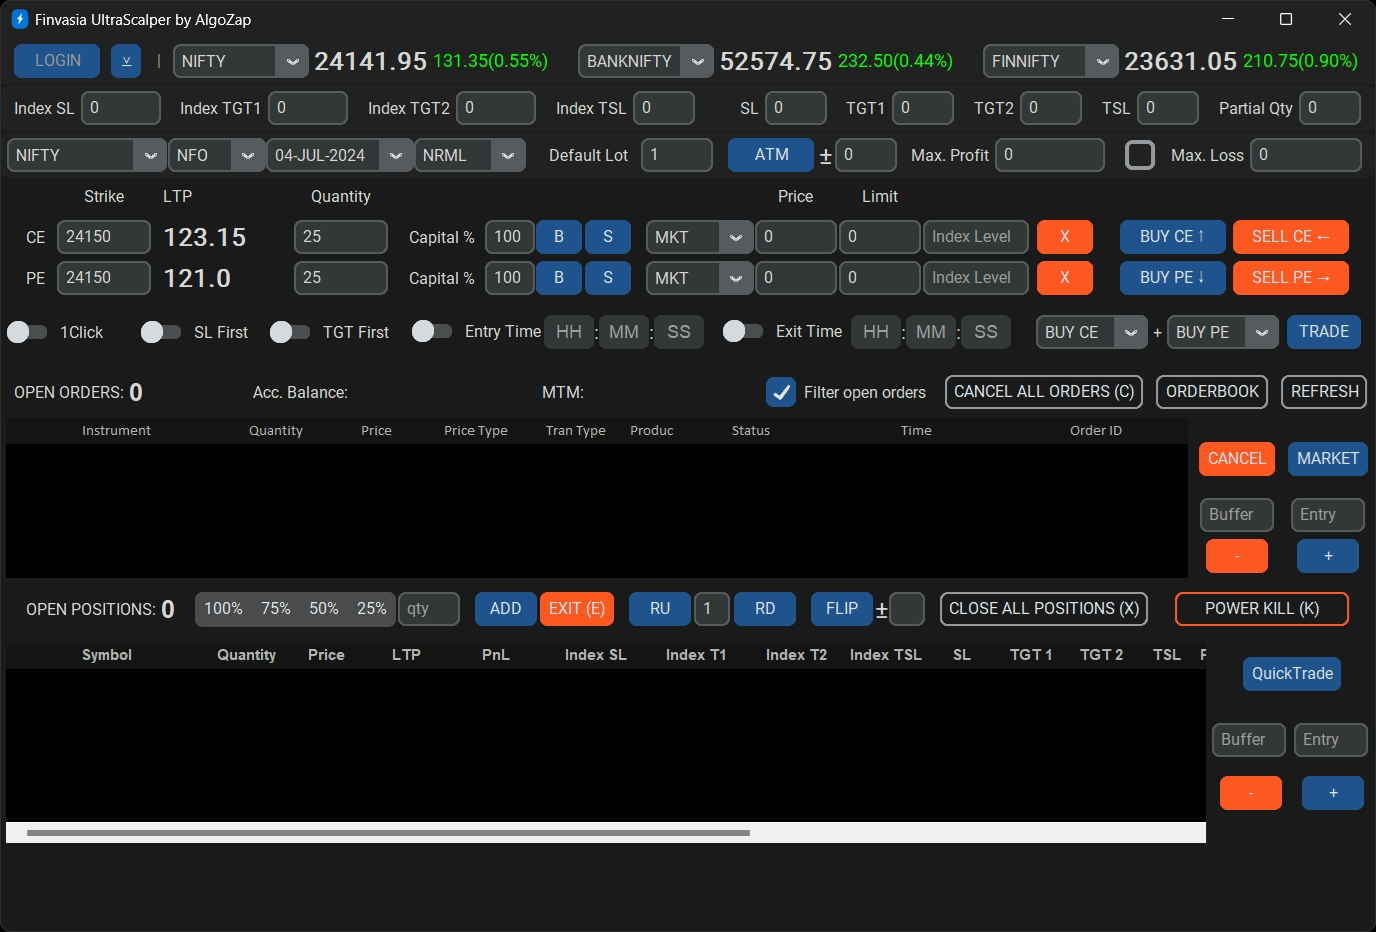The width and height of the screenshot is (1376, 932).
Task: Click the ADD position button
Action: pyautogui.click(x=505, y=609)
